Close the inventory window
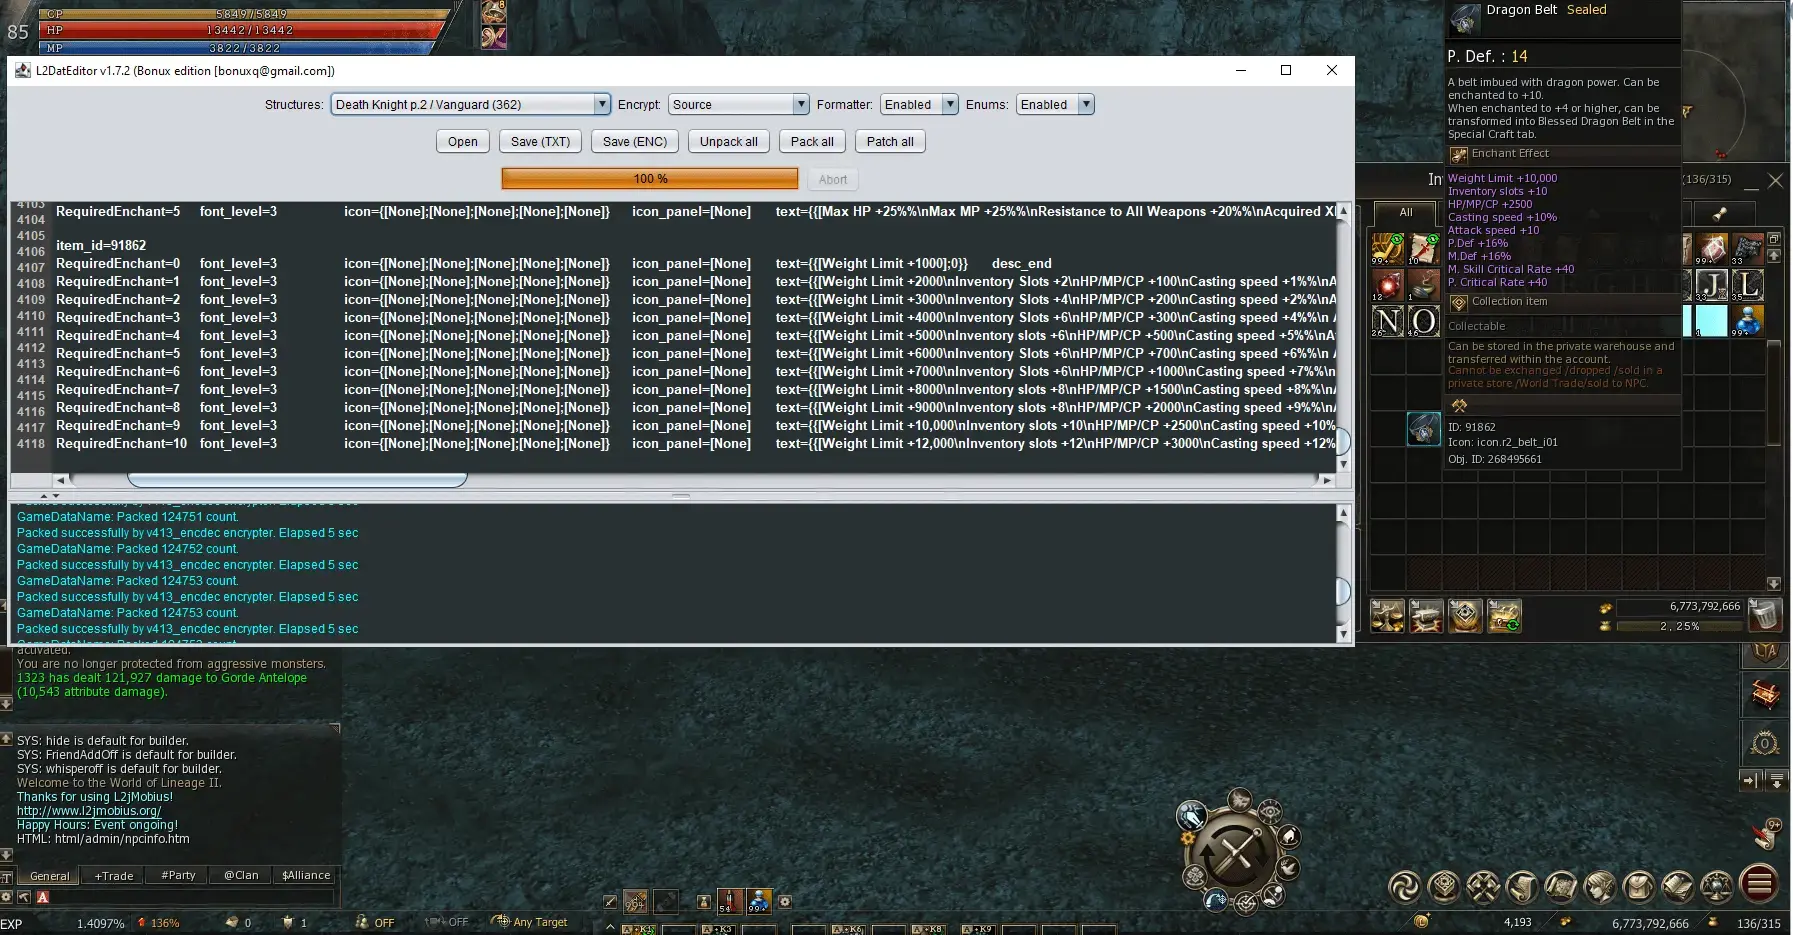Screen dimensions: 1793x935 [x=1775, y=180]
